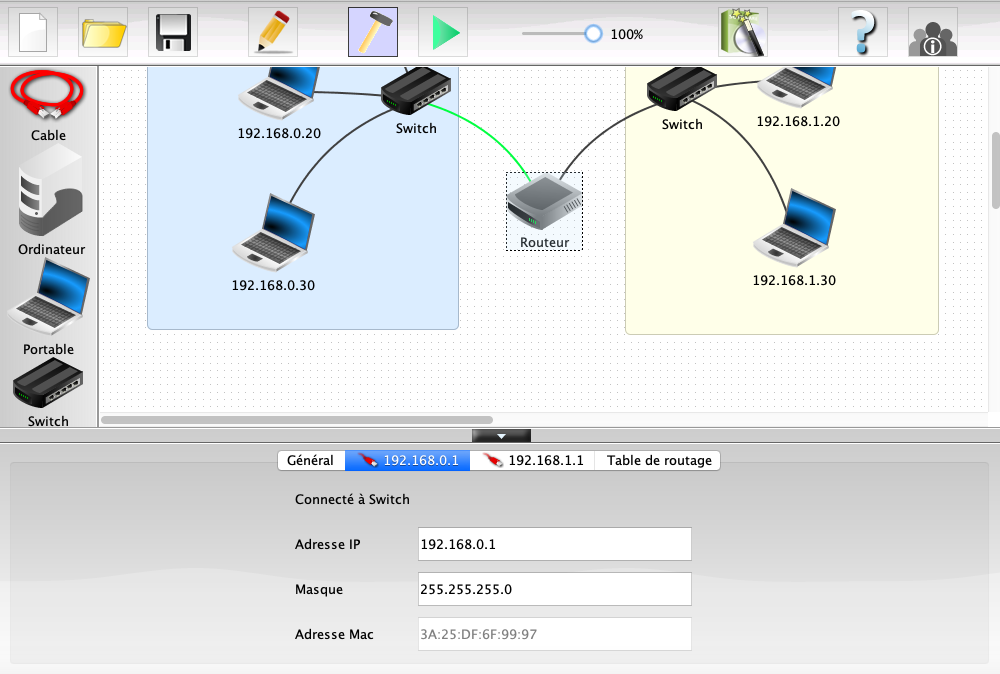1000x674 pixels.
Task: Click the about info people icon
Action: [933, 32]
